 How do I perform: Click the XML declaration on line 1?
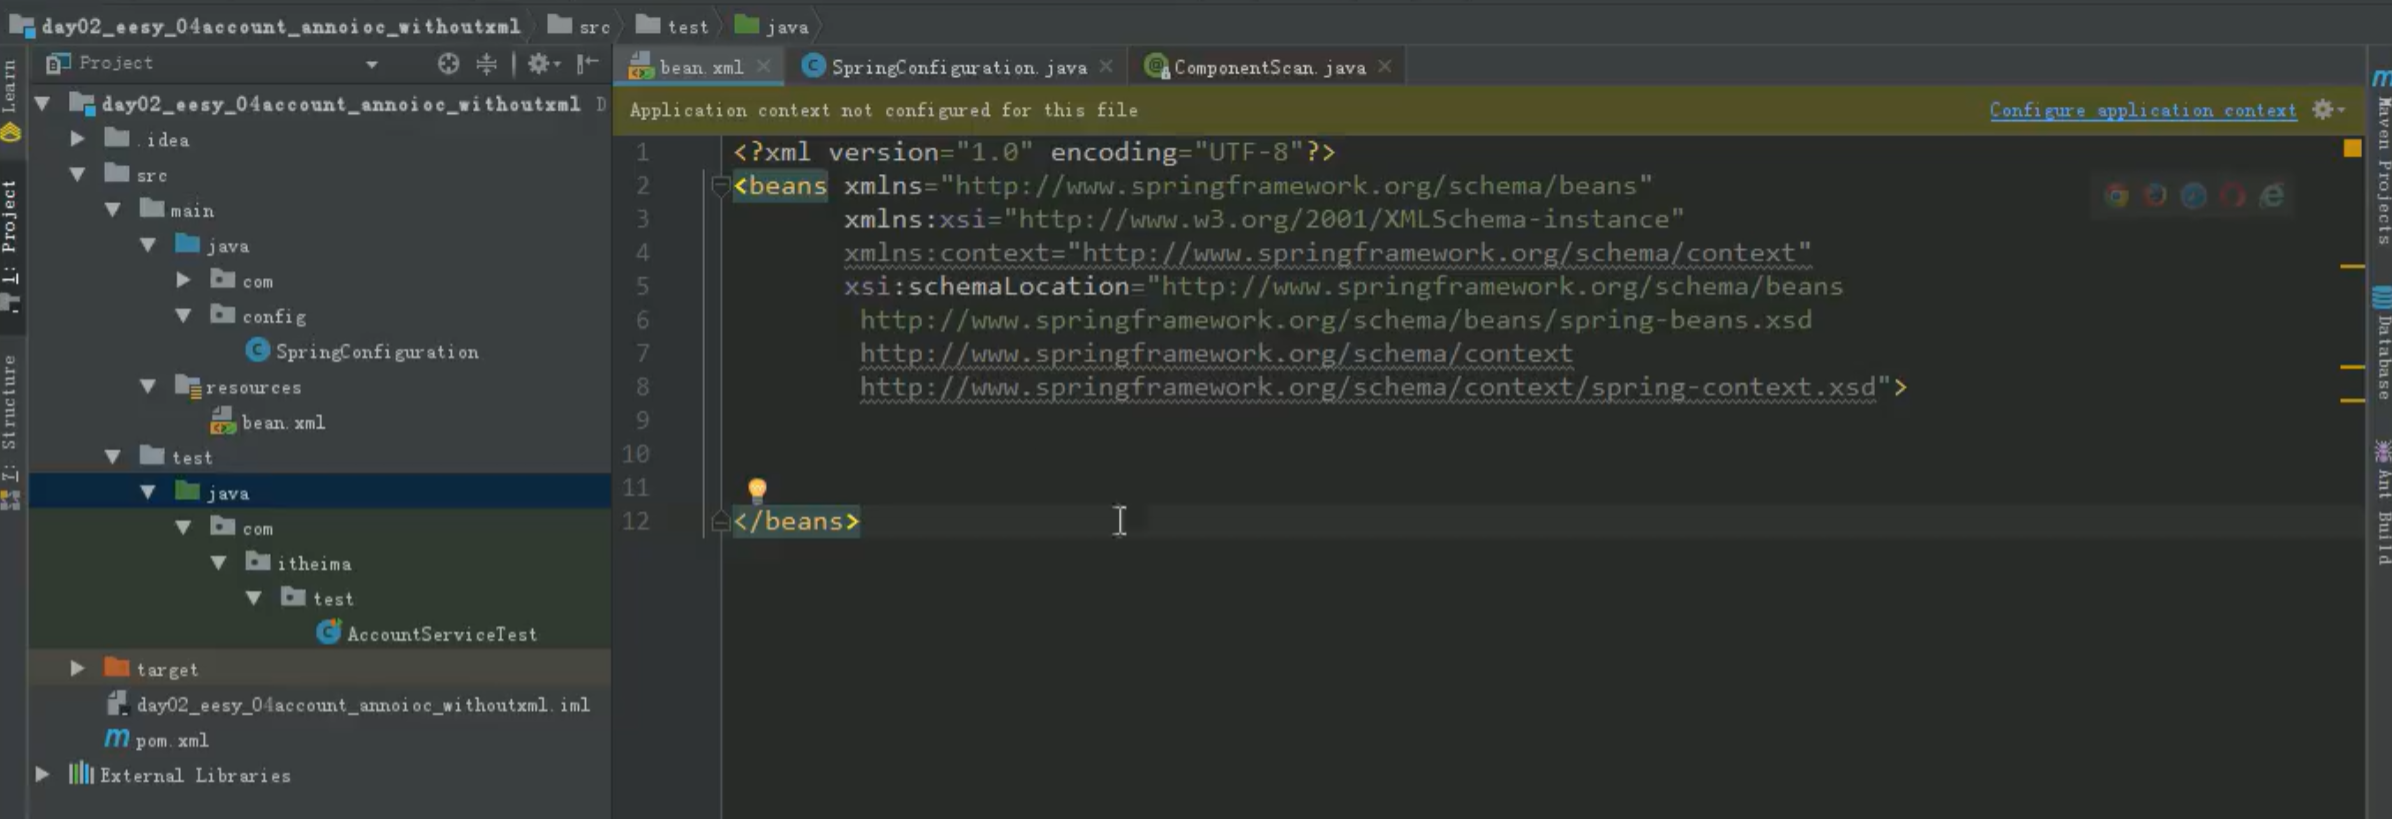(1034, 152)
